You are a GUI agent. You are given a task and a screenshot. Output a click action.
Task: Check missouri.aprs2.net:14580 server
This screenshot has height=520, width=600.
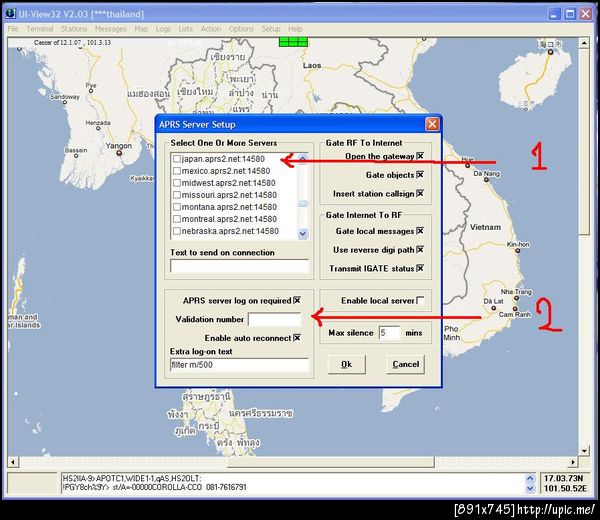[177, 195]
